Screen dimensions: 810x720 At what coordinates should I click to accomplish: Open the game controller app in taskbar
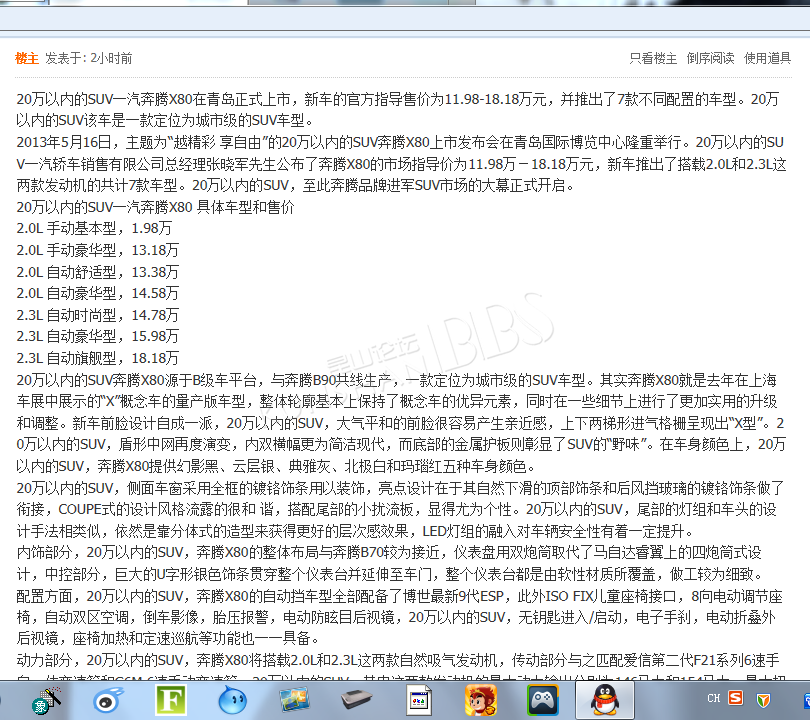pyautogui.click(x=542, y=700)
